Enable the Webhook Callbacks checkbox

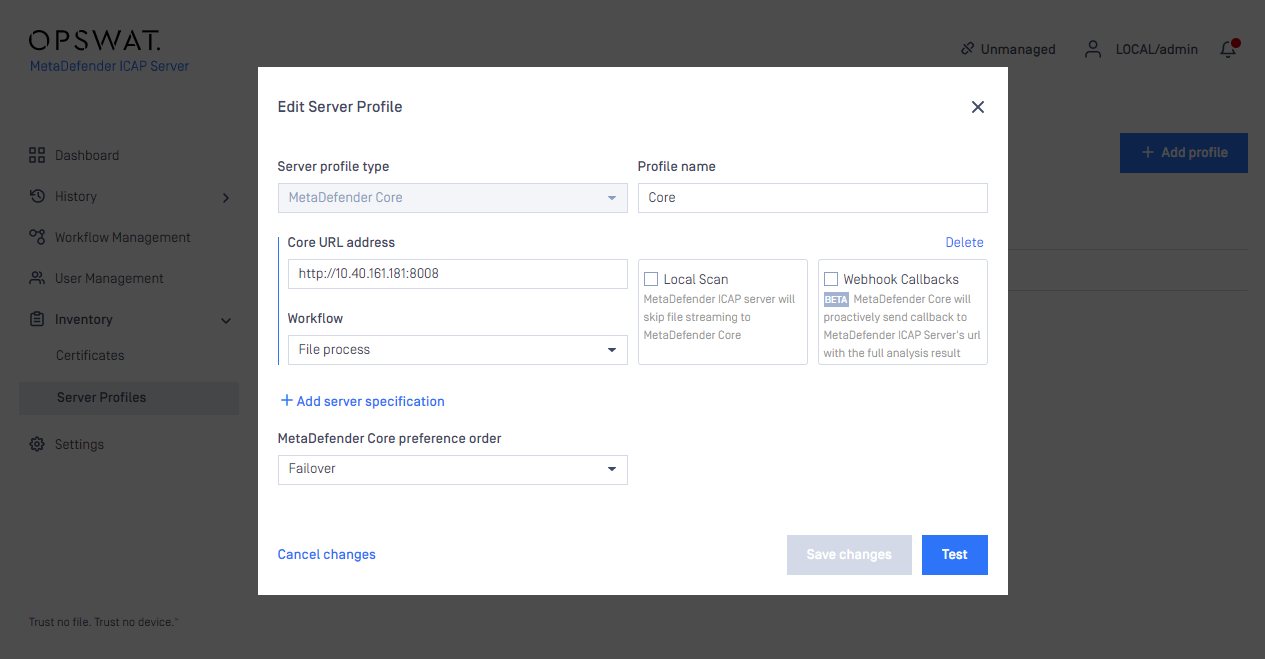coord(831,279)
